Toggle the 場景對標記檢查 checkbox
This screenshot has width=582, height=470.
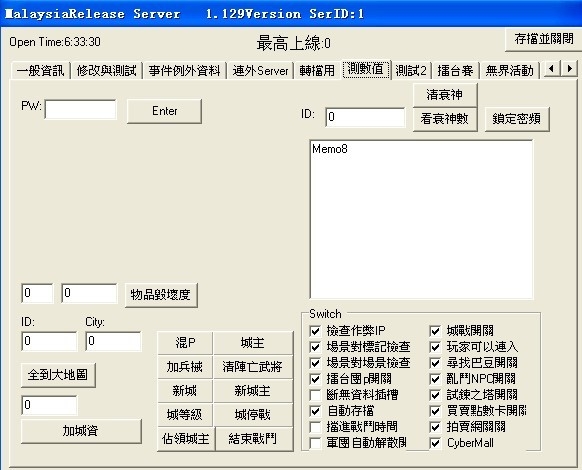click(x=315, y=347)
